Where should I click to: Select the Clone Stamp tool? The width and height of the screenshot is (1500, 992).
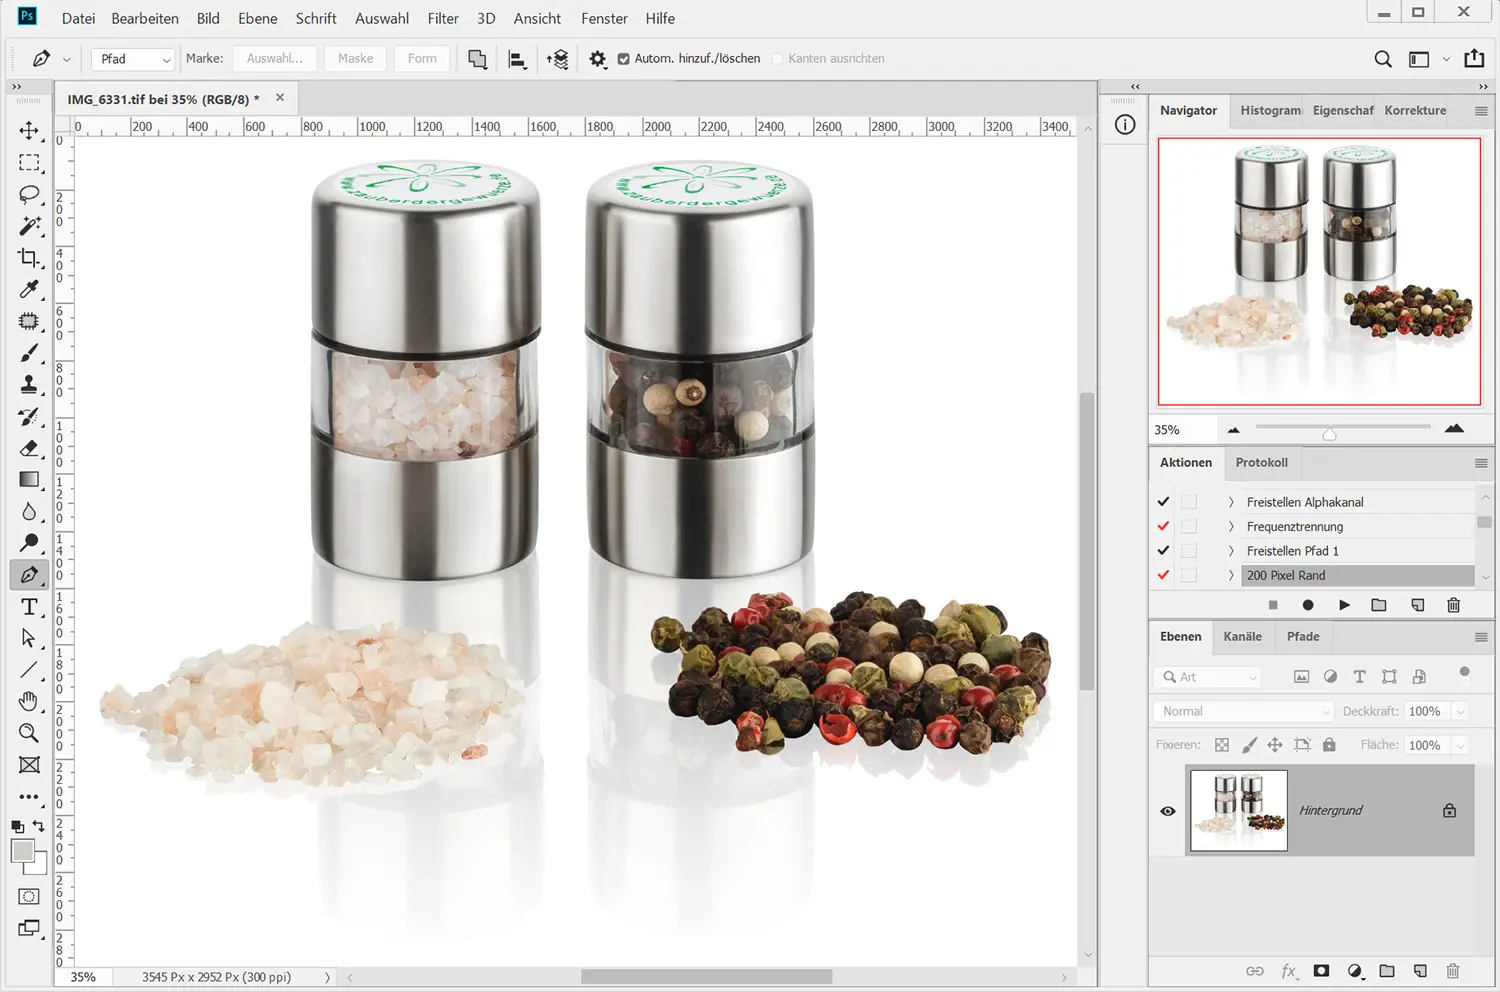(x=29, y=385)
